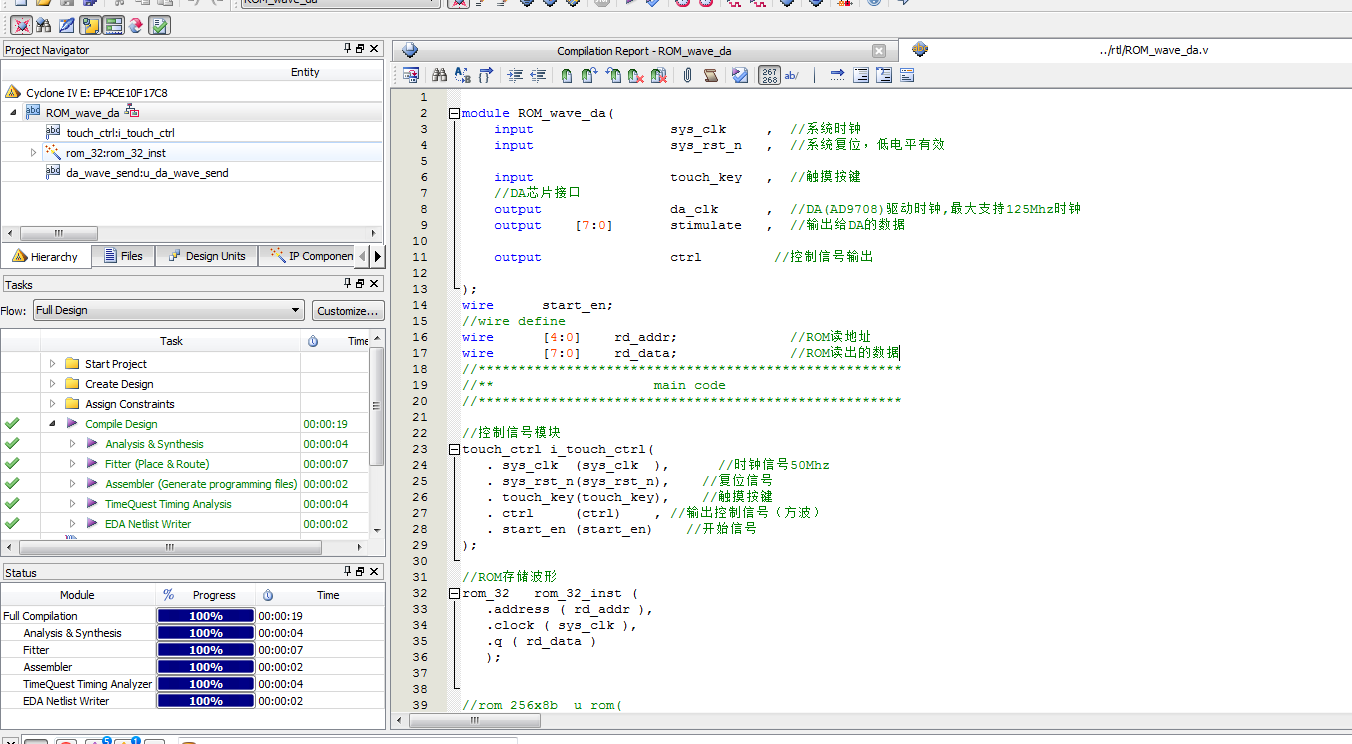Image resolution: width=1352 pixels, height=744 pixels.
Task: Click the Replace (A to B) editor icon
Action: point(462,75)
